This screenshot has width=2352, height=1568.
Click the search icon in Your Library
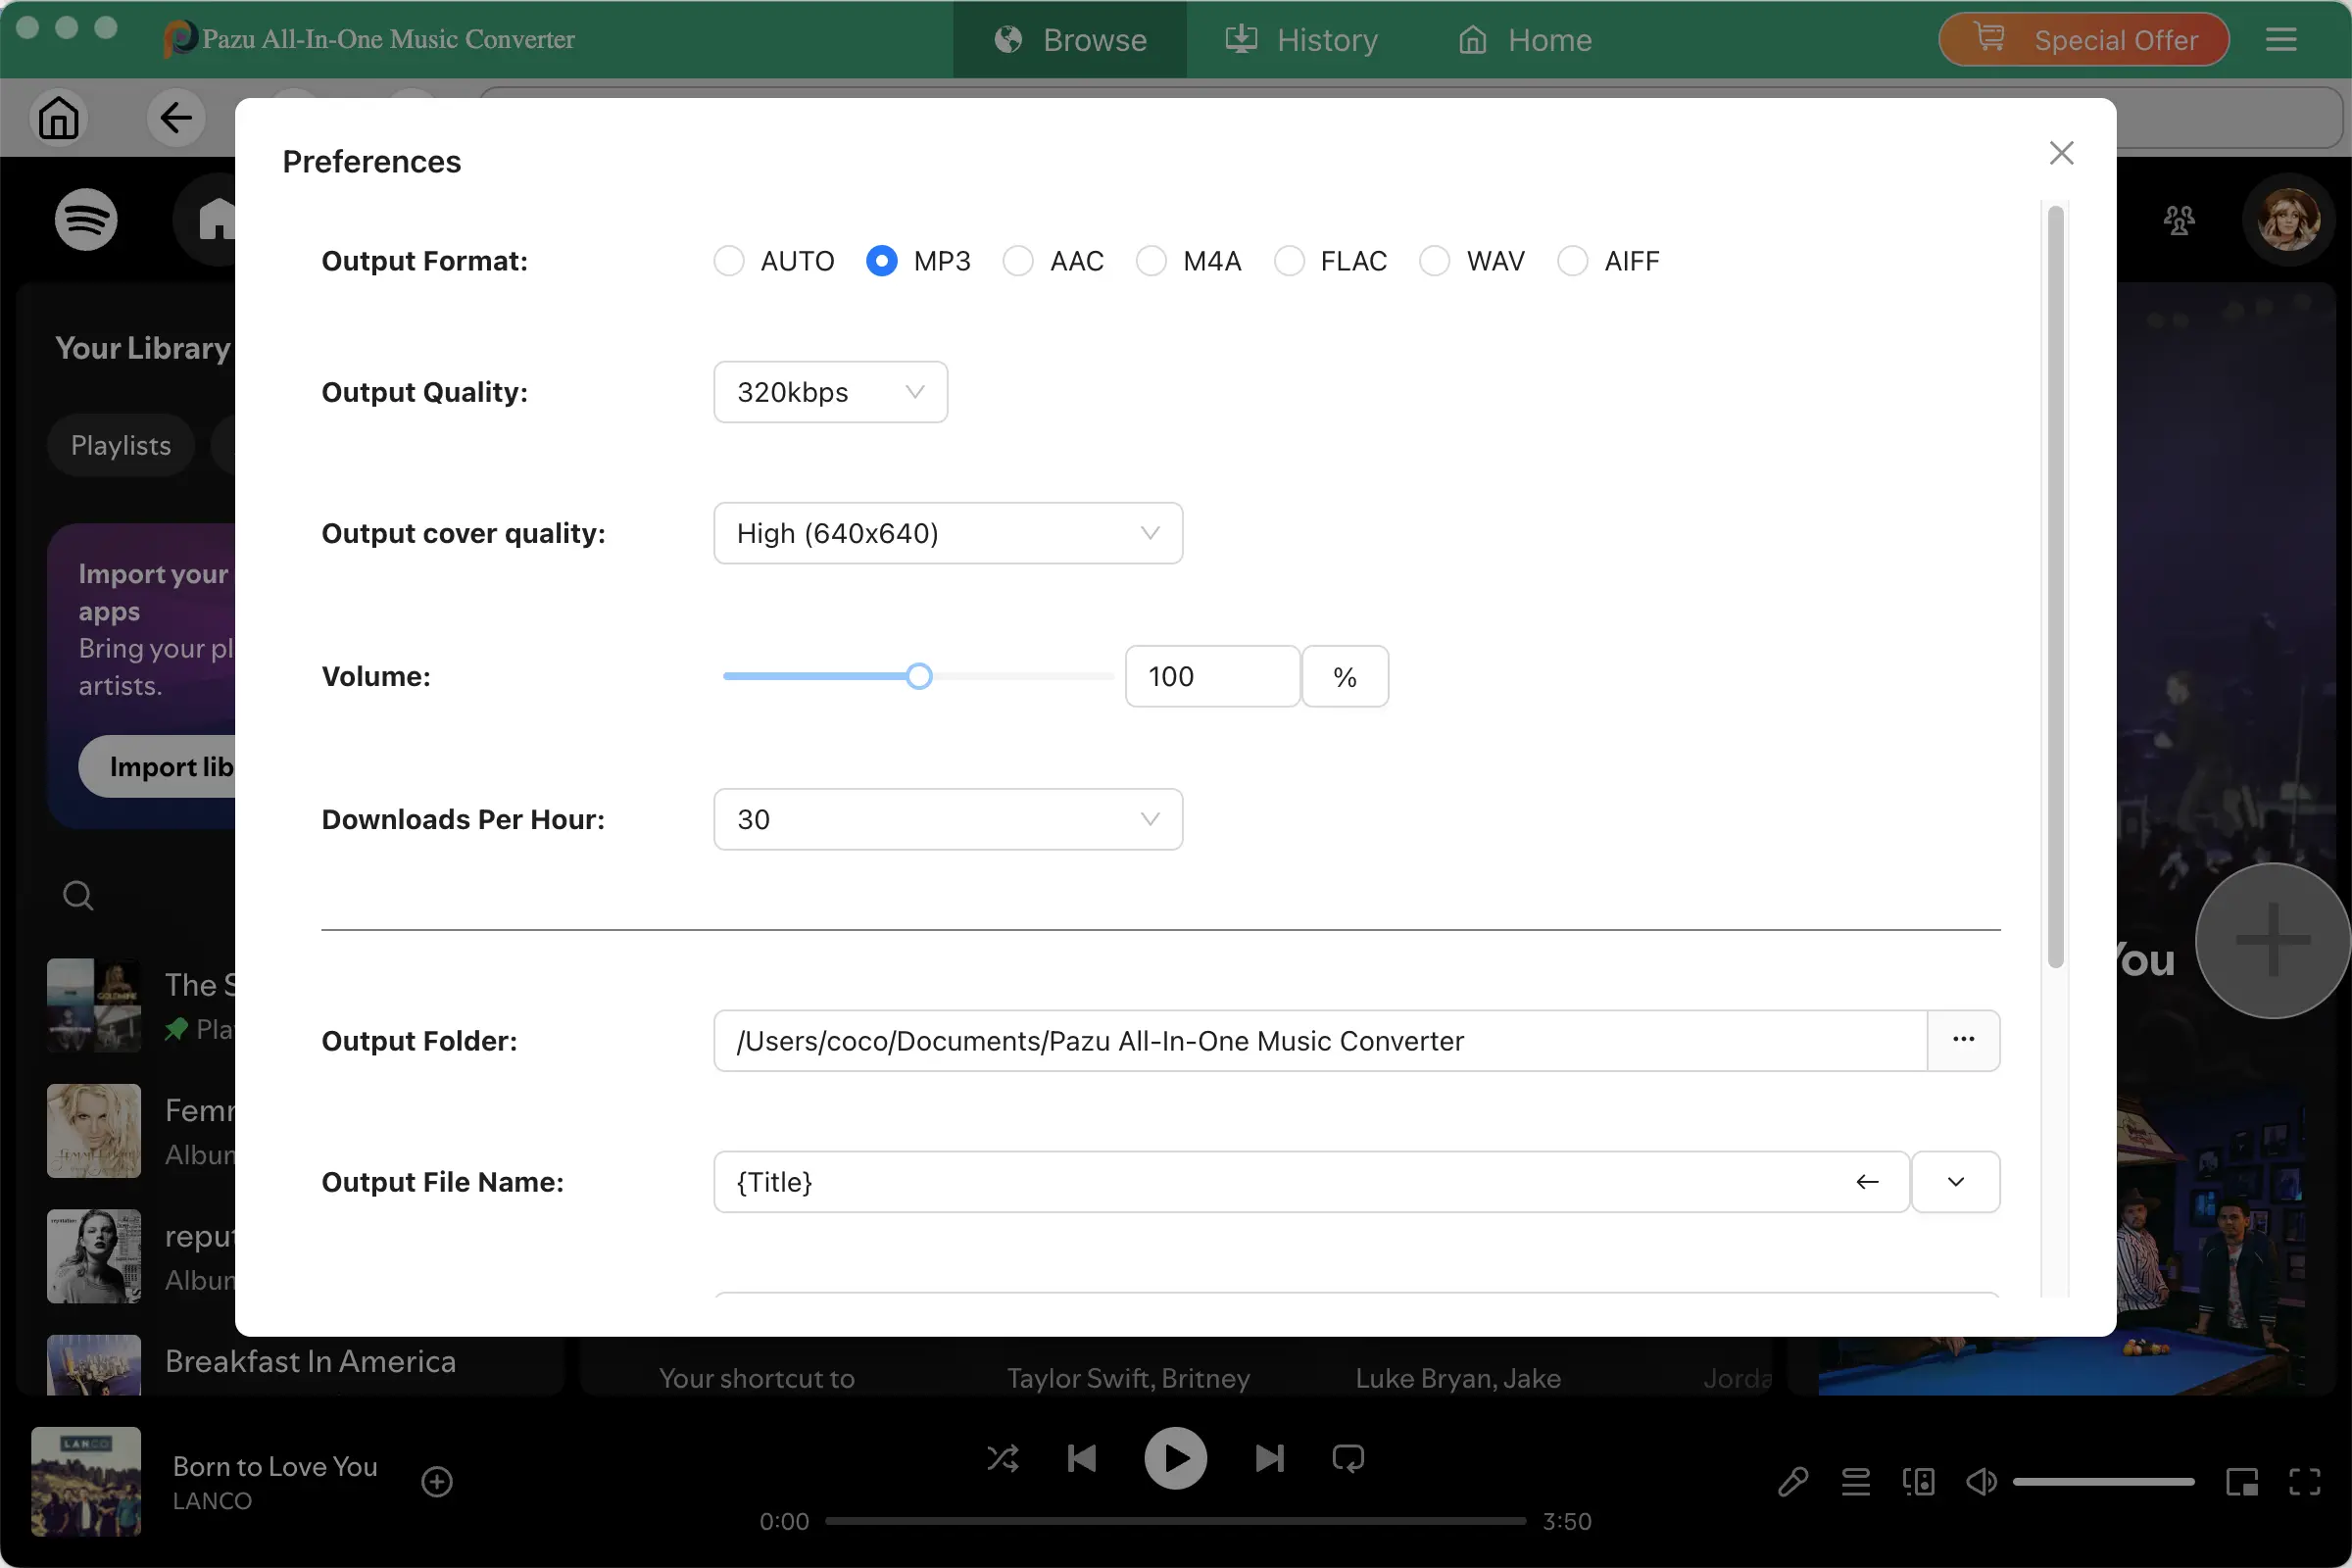(x=78, y=895)
